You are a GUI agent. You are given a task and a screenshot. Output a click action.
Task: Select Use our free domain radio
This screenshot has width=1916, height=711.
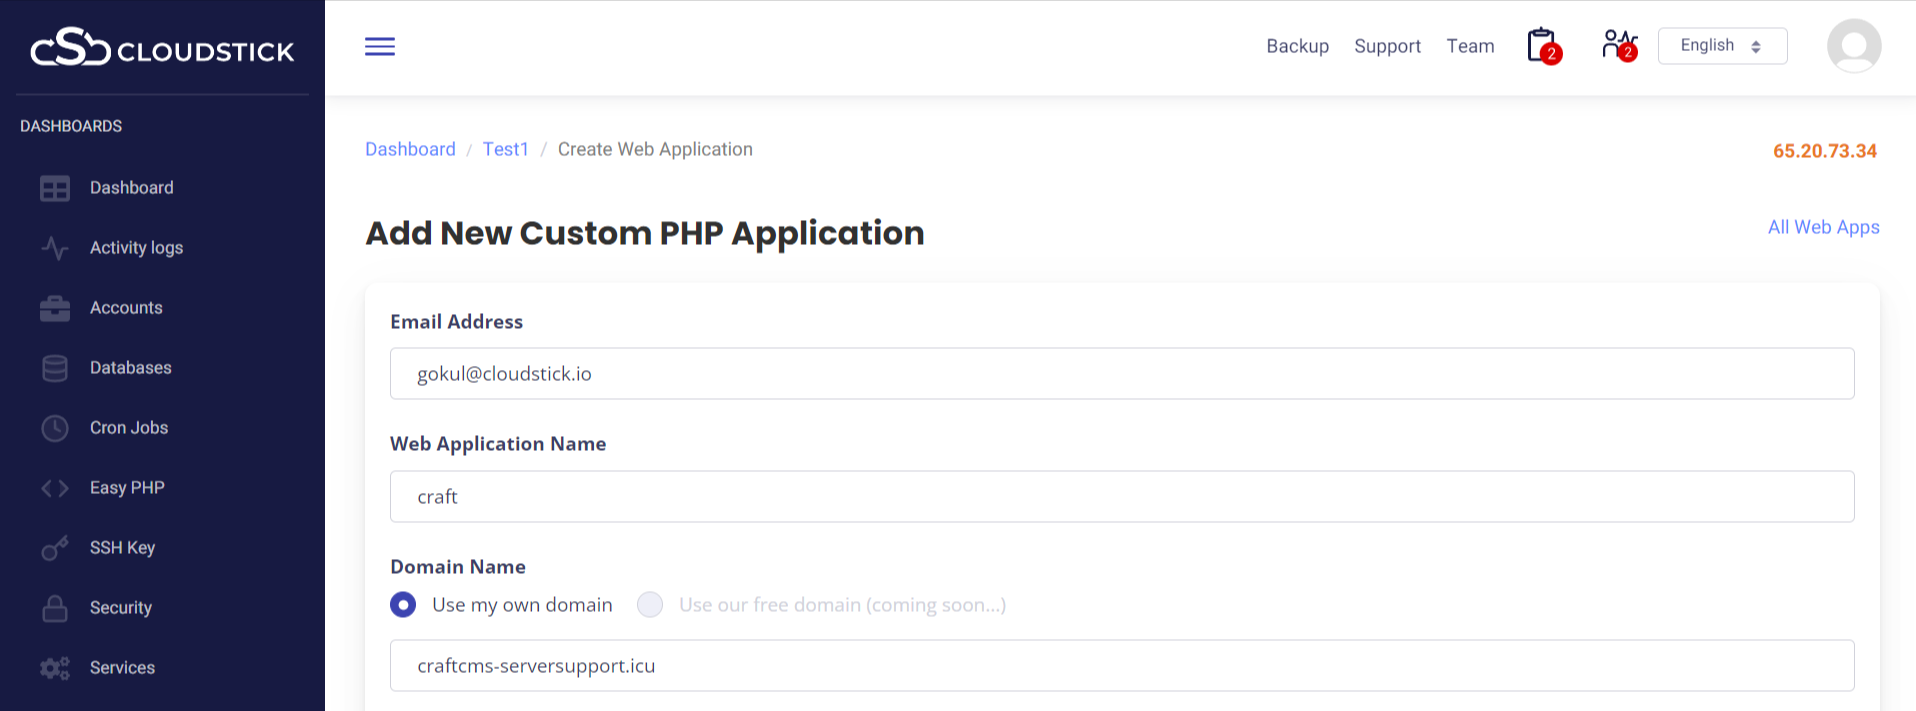pos(650,605)
